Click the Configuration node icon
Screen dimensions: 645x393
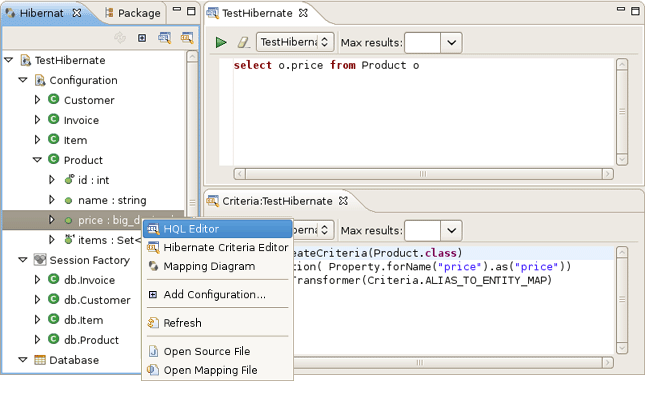click(40, 80)
